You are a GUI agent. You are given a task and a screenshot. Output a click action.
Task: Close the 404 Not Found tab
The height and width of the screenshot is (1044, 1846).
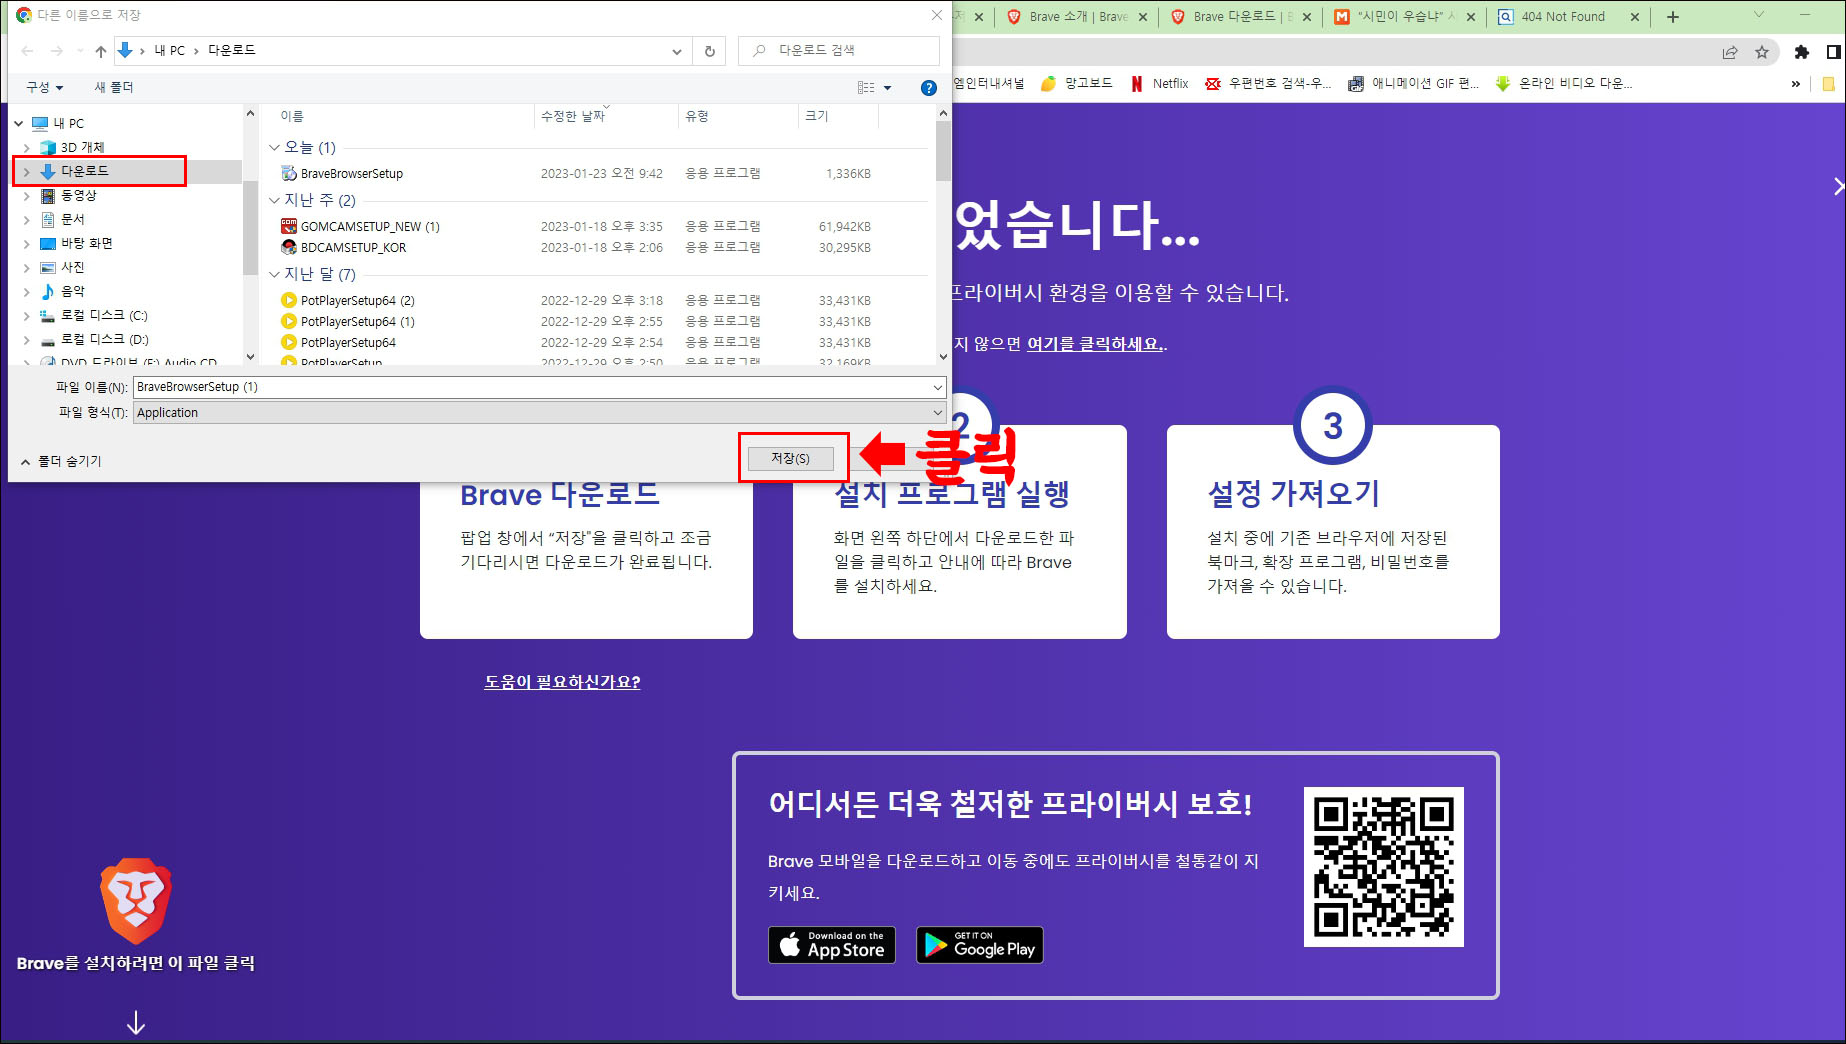(x=1635, y=17)
